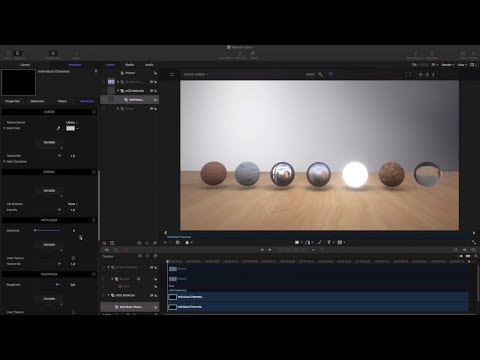Select the Paint Stroke tool

click(x=320, y=242)
